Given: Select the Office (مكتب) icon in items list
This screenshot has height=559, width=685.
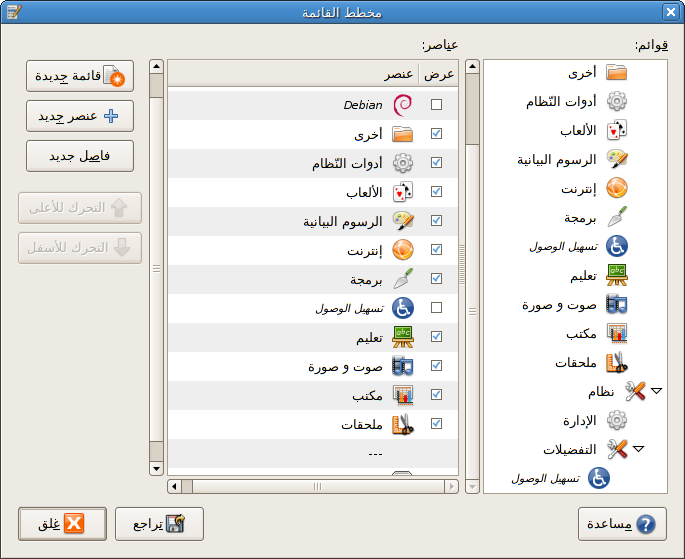Looking at the screenshot, I should click(402, 395).
